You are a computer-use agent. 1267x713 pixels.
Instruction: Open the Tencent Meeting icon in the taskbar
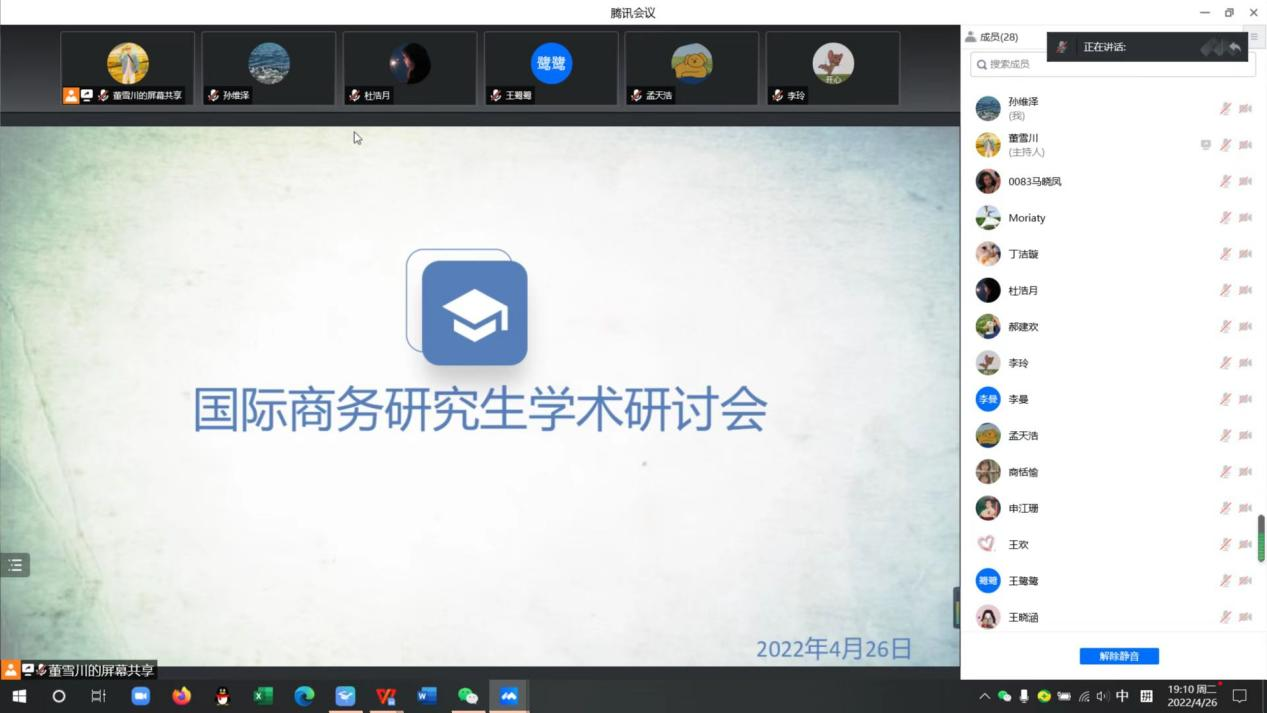point(509,696)
